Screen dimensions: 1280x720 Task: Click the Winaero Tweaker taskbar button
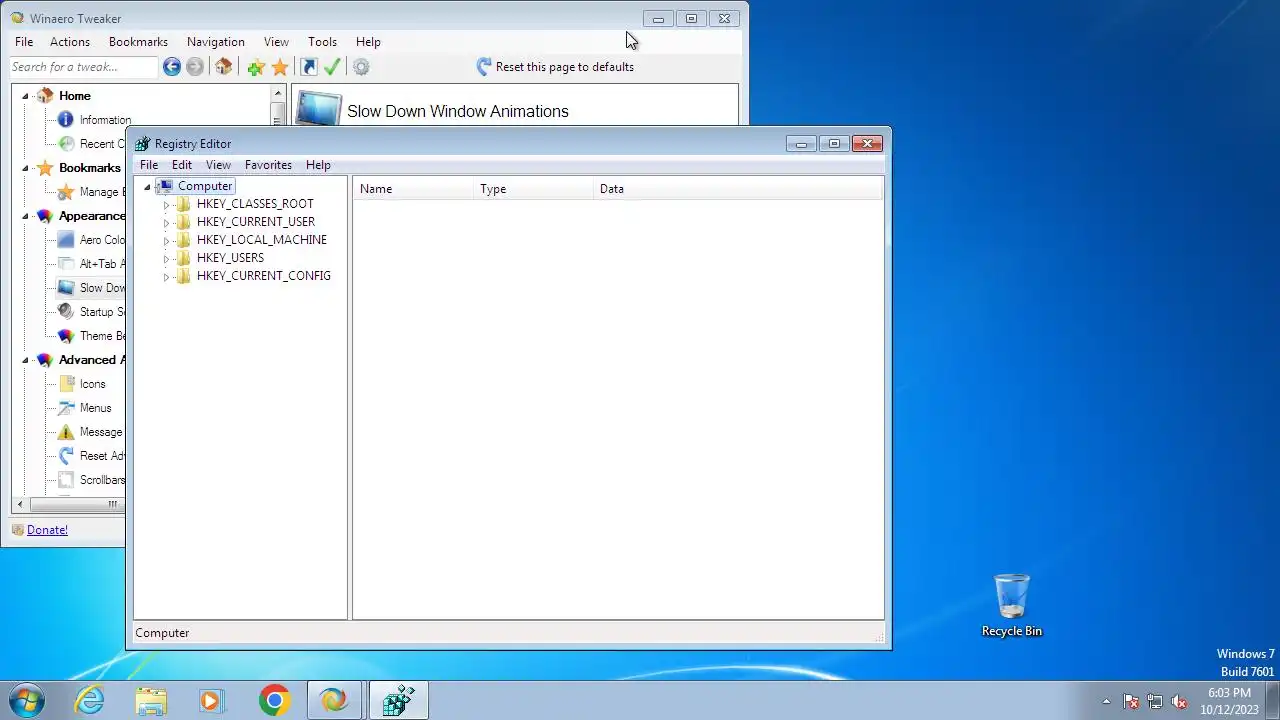(x=335, y=701)
